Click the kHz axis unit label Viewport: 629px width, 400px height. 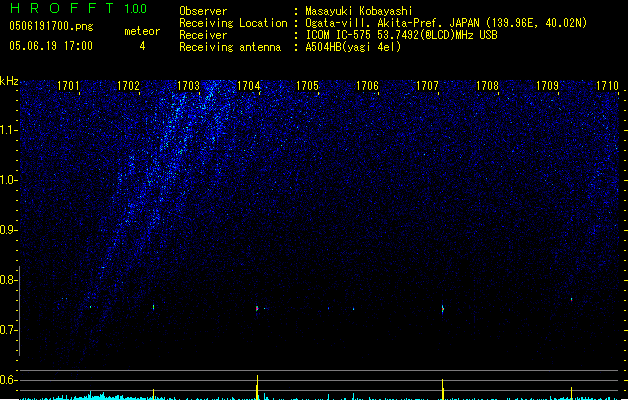(x=9, y=81)
